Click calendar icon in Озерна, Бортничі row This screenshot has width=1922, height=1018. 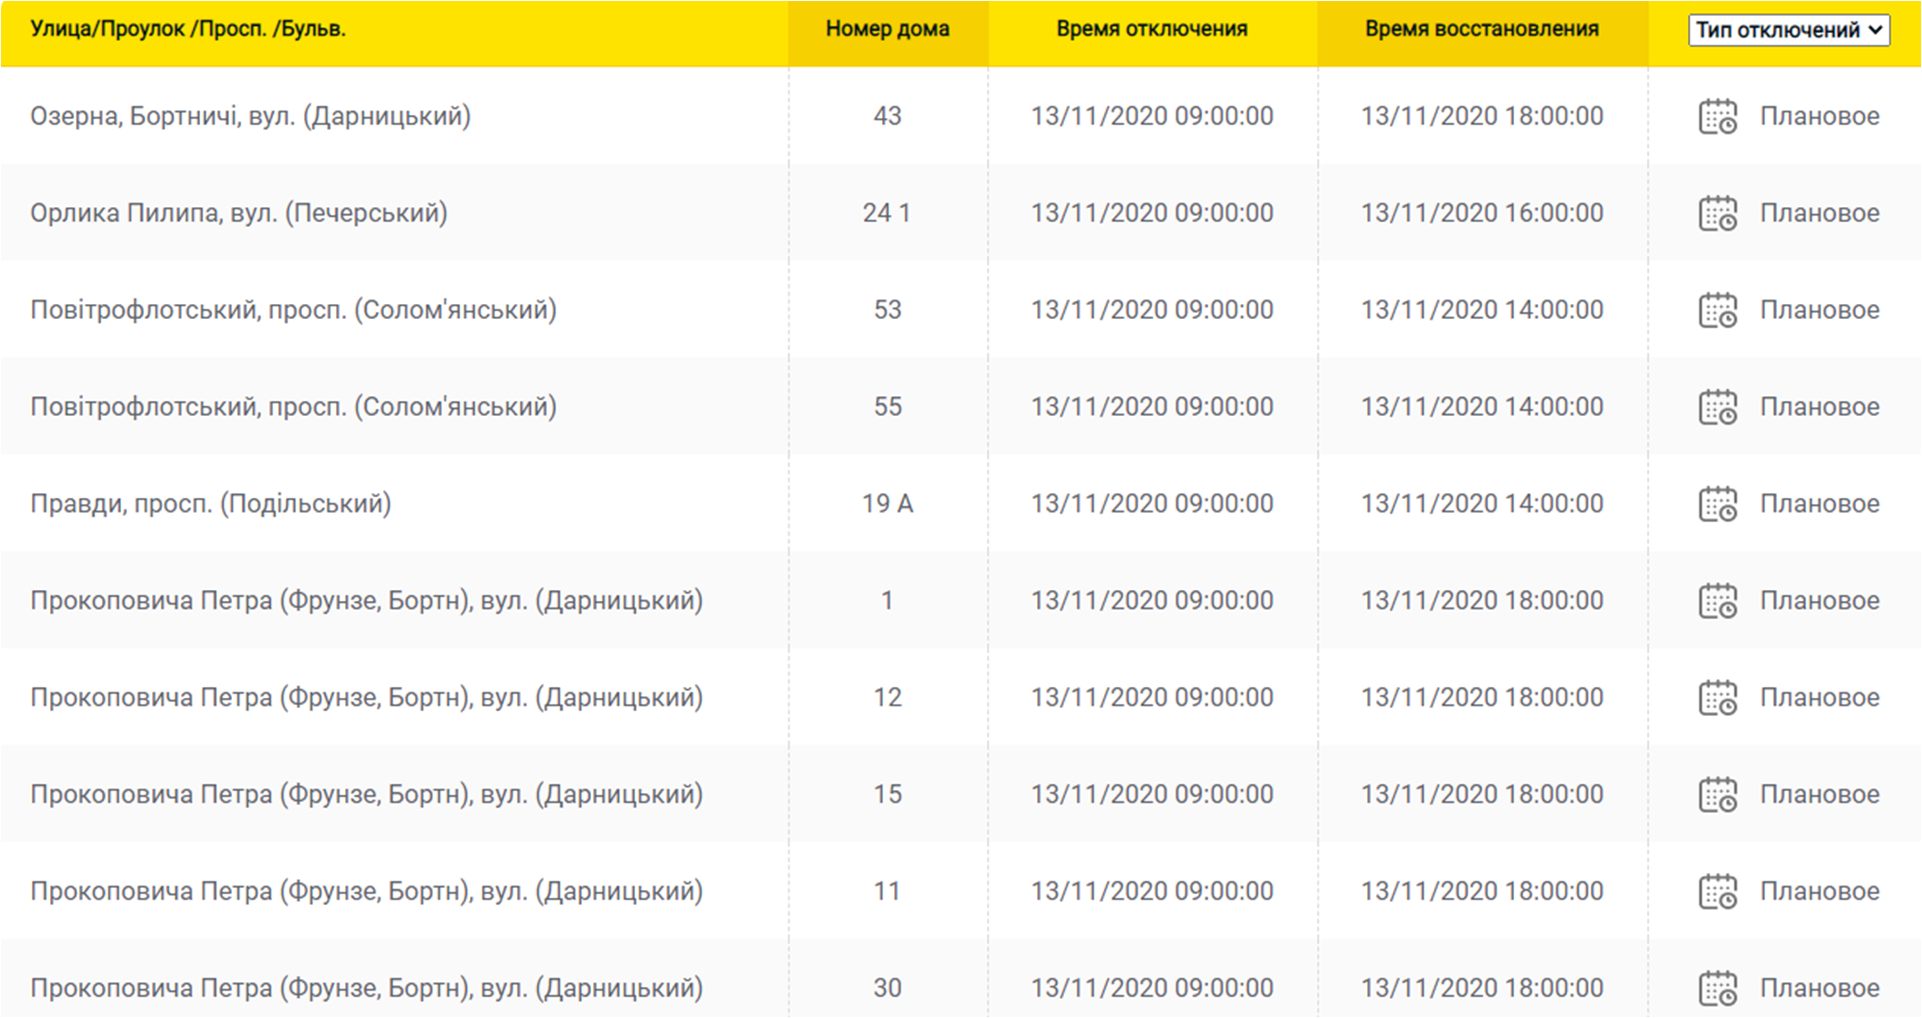click(1717, 117)
